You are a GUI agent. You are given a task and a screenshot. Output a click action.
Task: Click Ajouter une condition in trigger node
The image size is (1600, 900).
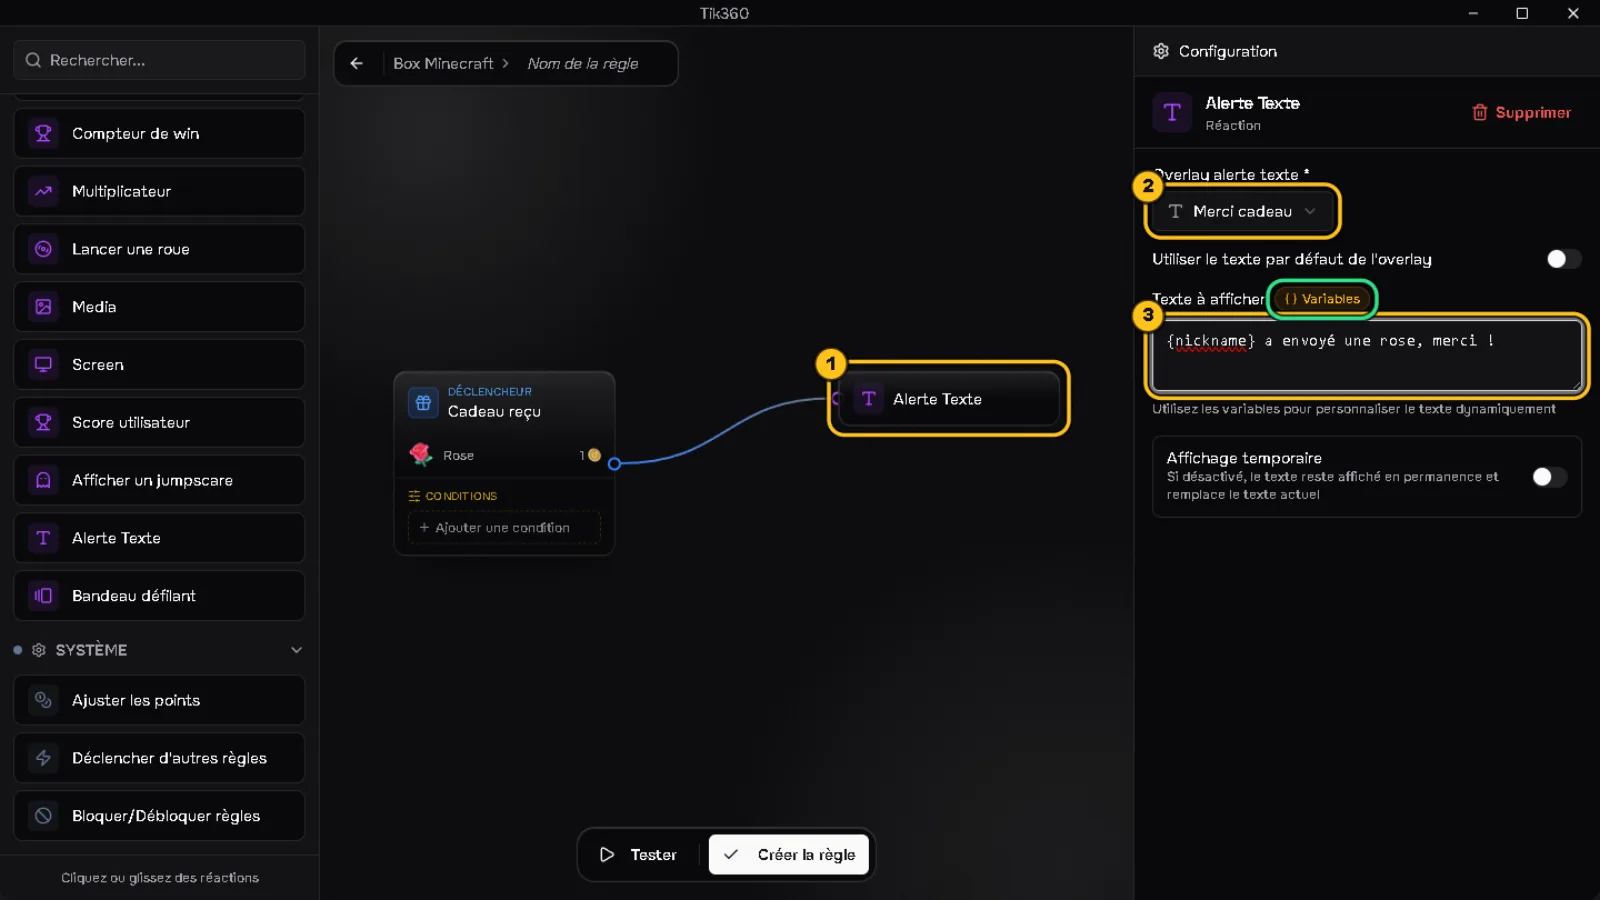(x=504, y=527)
